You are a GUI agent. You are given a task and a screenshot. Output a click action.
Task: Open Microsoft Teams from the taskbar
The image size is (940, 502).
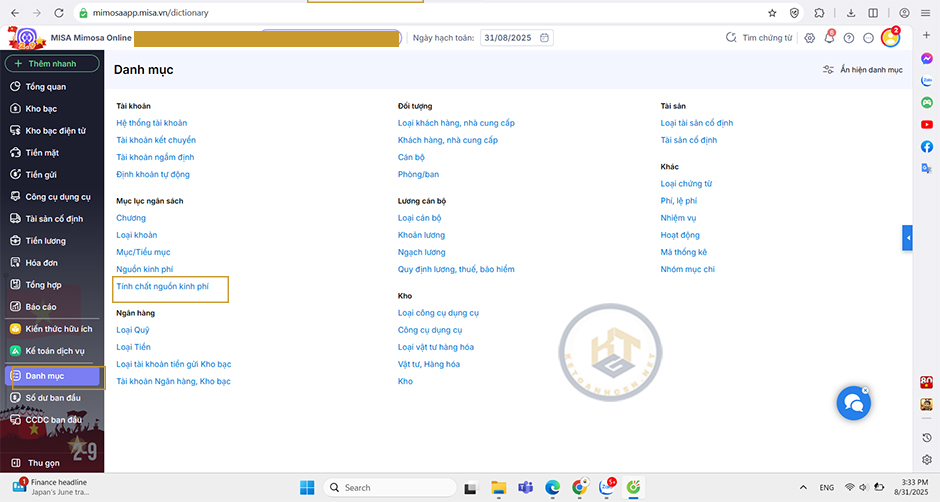(525, 488)
